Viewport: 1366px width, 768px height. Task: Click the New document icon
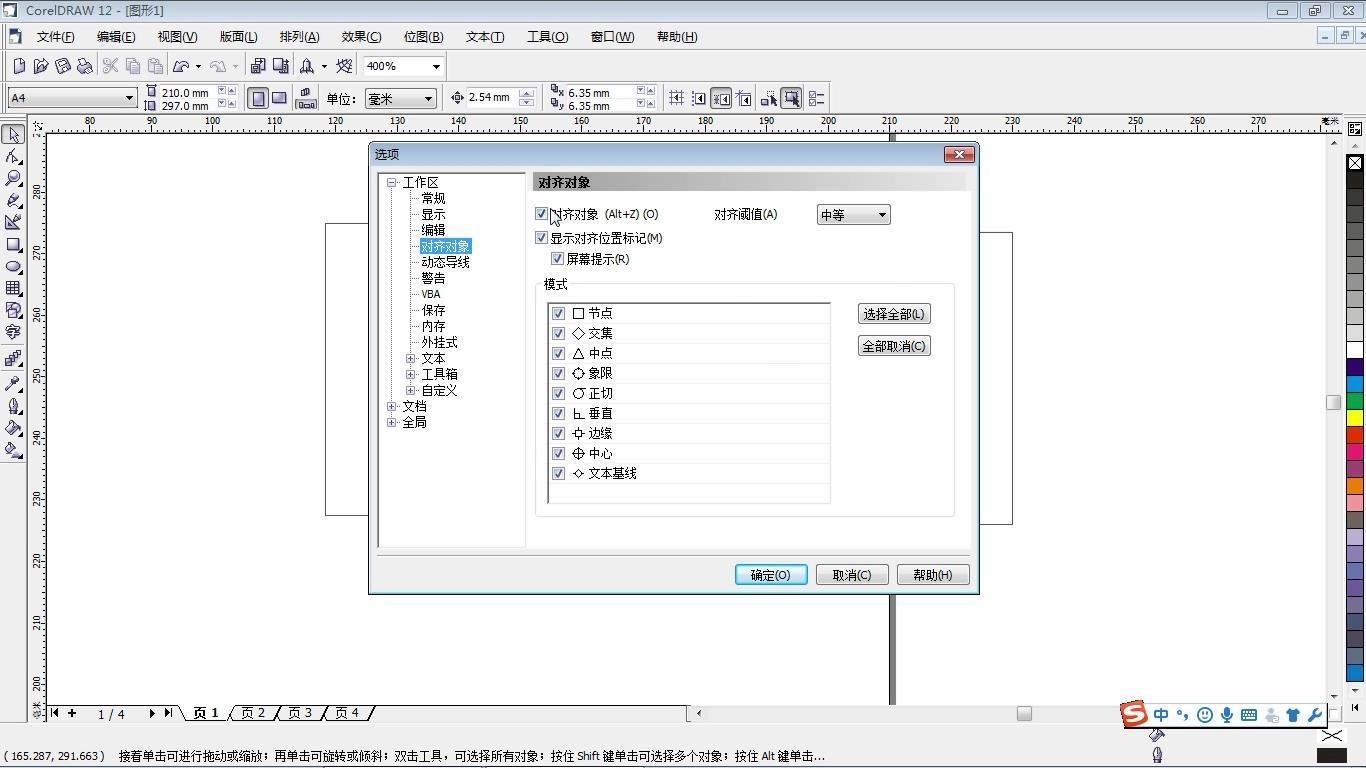coord(19,66)
